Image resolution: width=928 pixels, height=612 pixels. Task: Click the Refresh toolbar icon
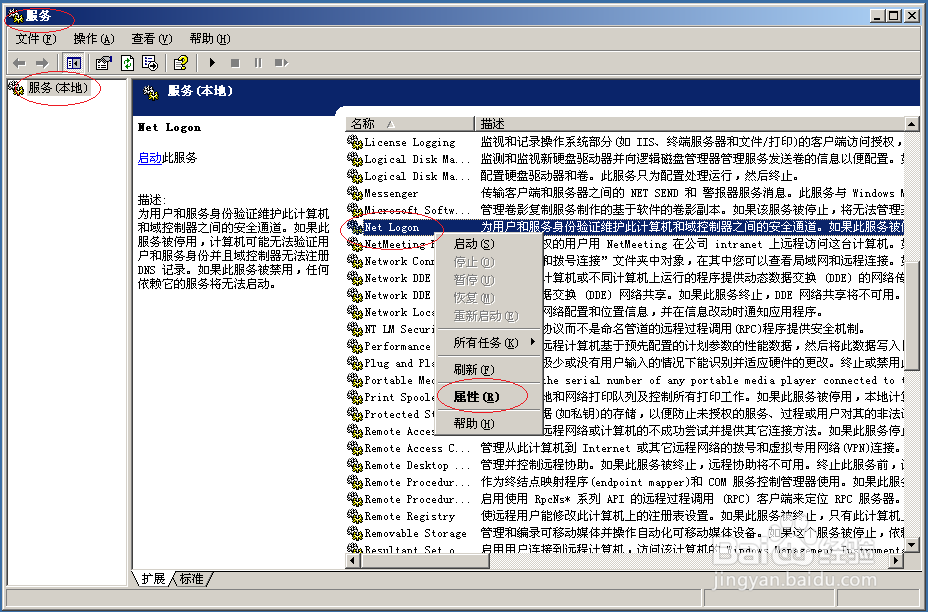click(x=127, y=63)
